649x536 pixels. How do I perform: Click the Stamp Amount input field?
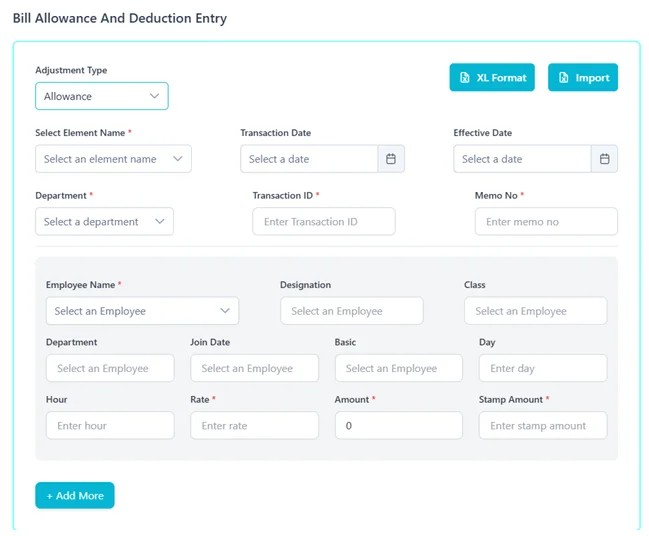(542, 425)
